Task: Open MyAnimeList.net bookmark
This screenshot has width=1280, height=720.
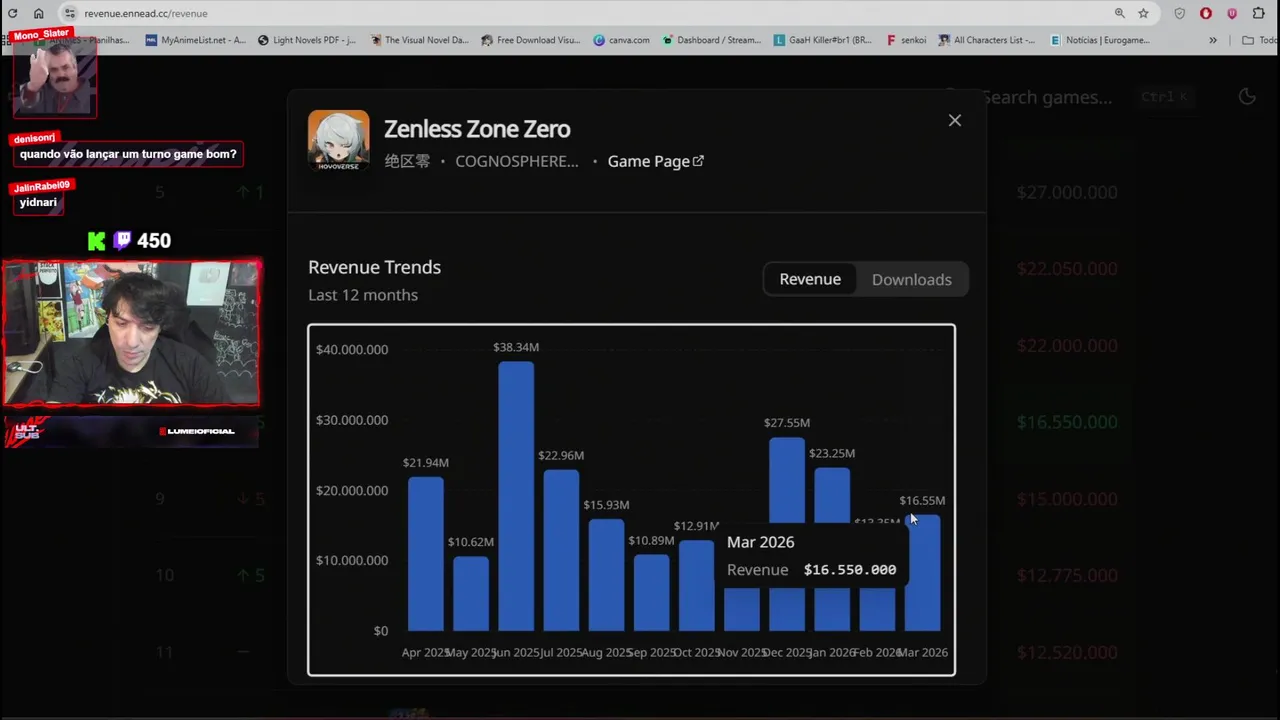Action: 195,40
